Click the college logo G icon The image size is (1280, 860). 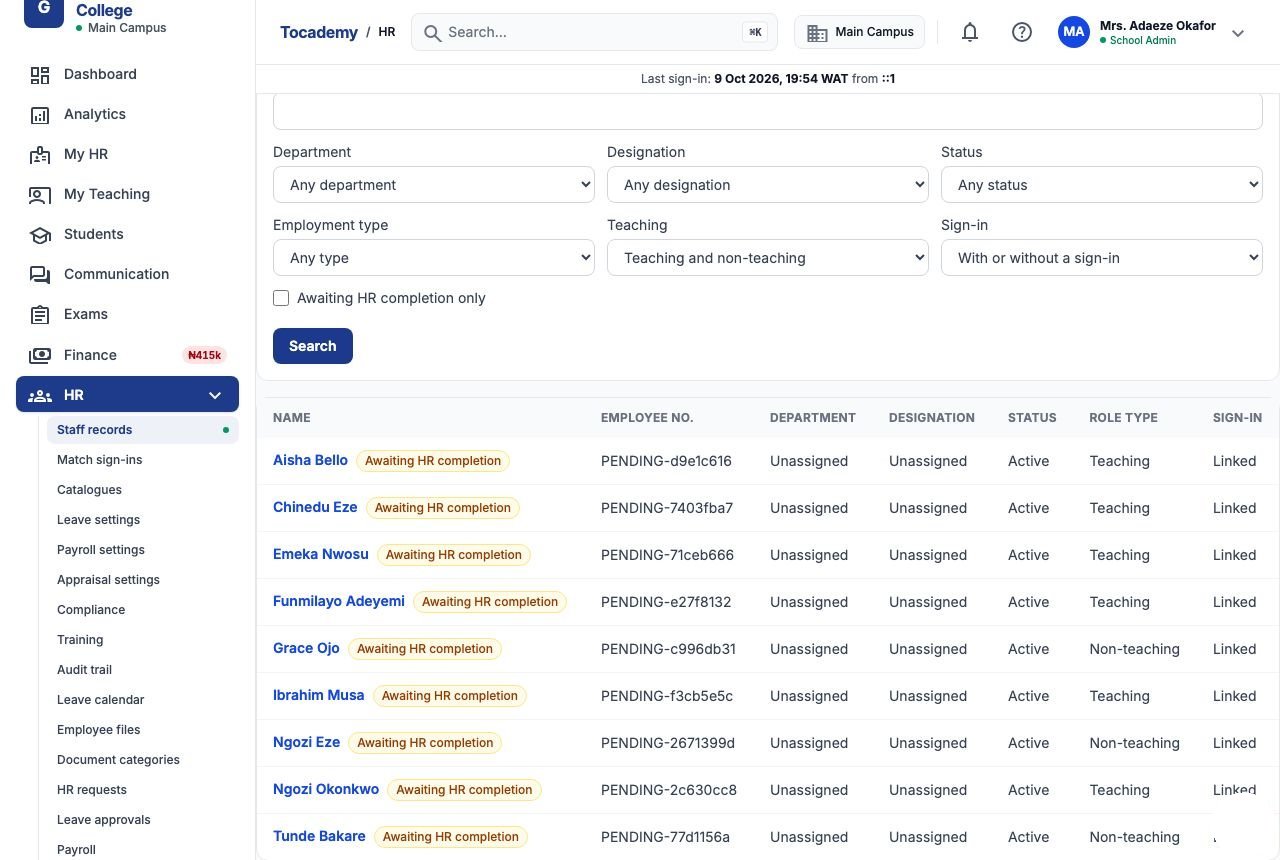[44, 10]
